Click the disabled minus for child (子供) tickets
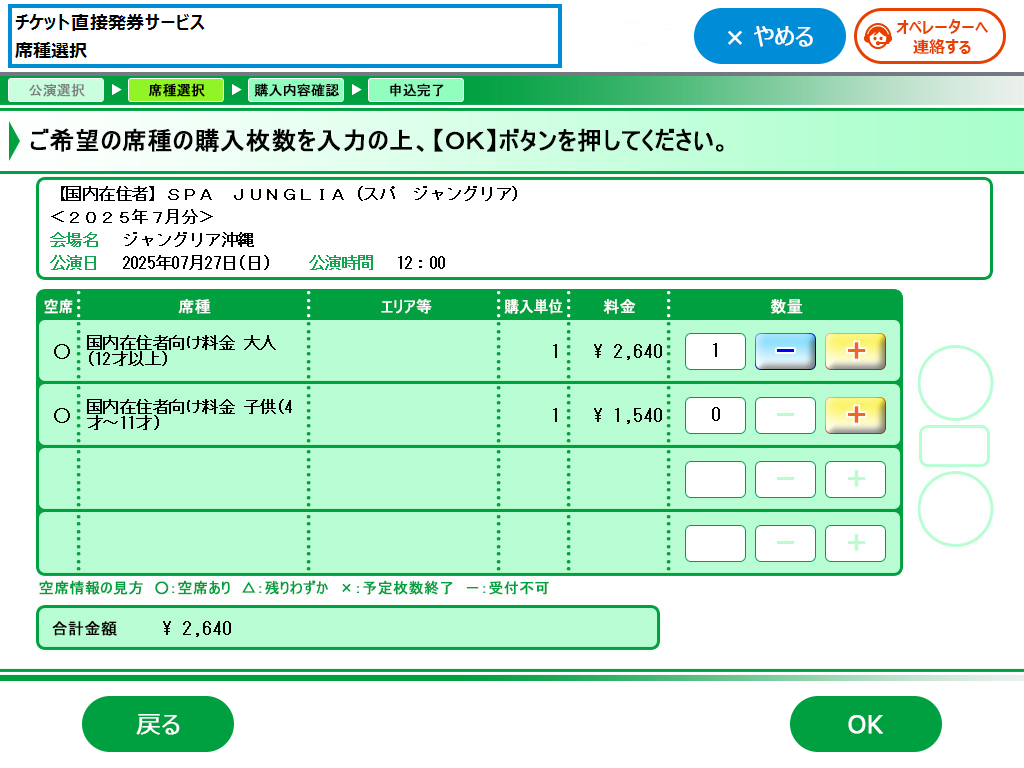1024x768 pixels. 785,415
